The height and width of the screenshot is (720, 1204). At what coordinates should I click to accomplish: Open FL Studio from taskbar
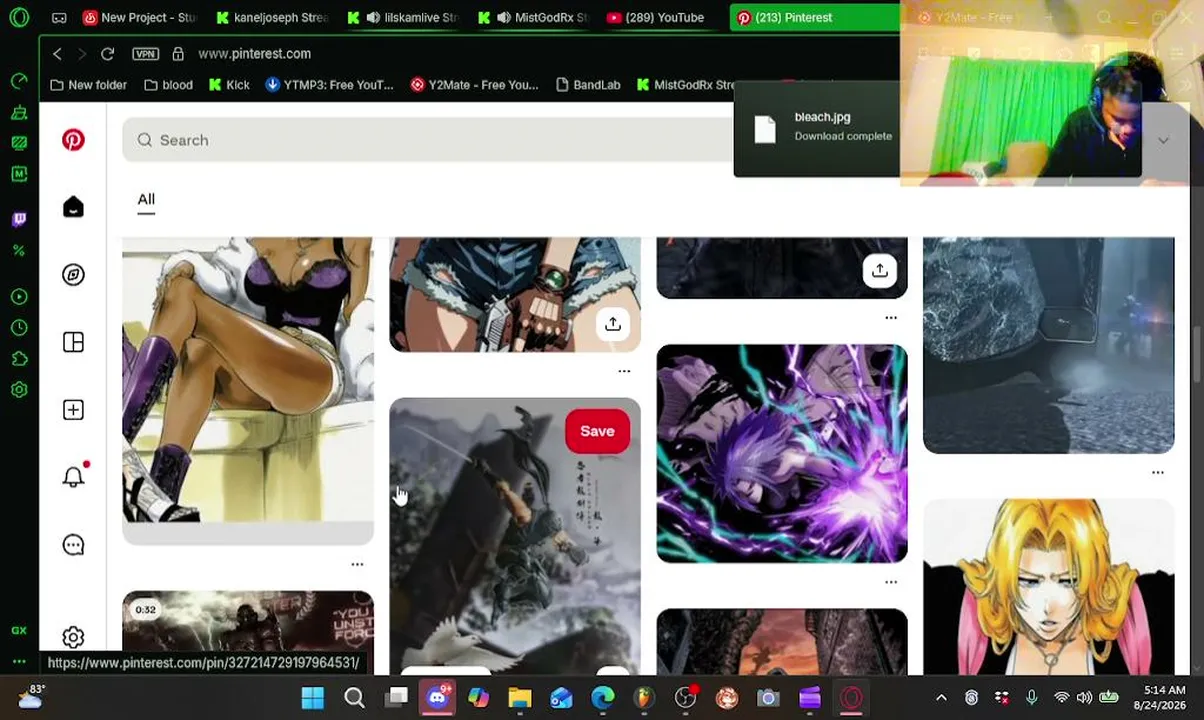click(x=644, y=698)
